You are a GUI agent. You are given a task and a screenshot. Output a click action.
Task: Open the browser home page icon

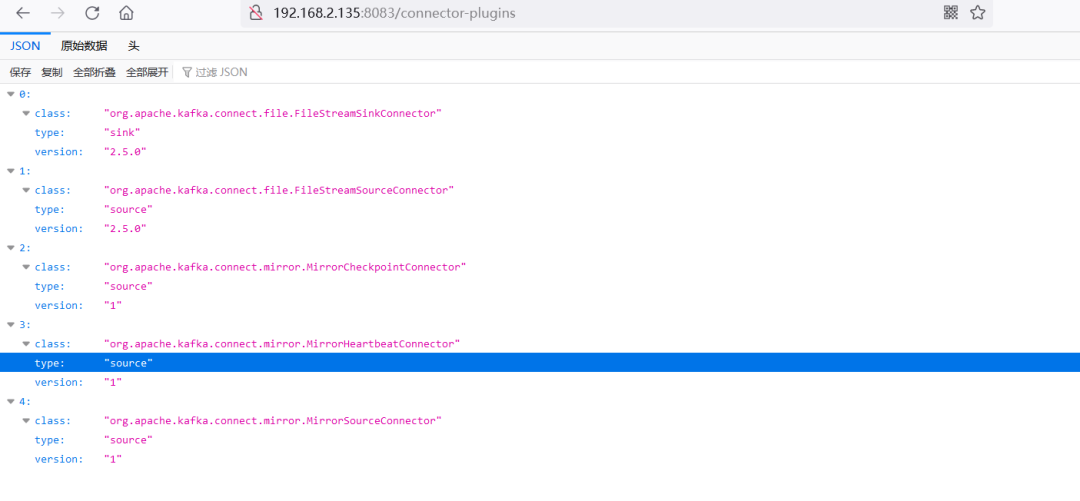point(126,13)
